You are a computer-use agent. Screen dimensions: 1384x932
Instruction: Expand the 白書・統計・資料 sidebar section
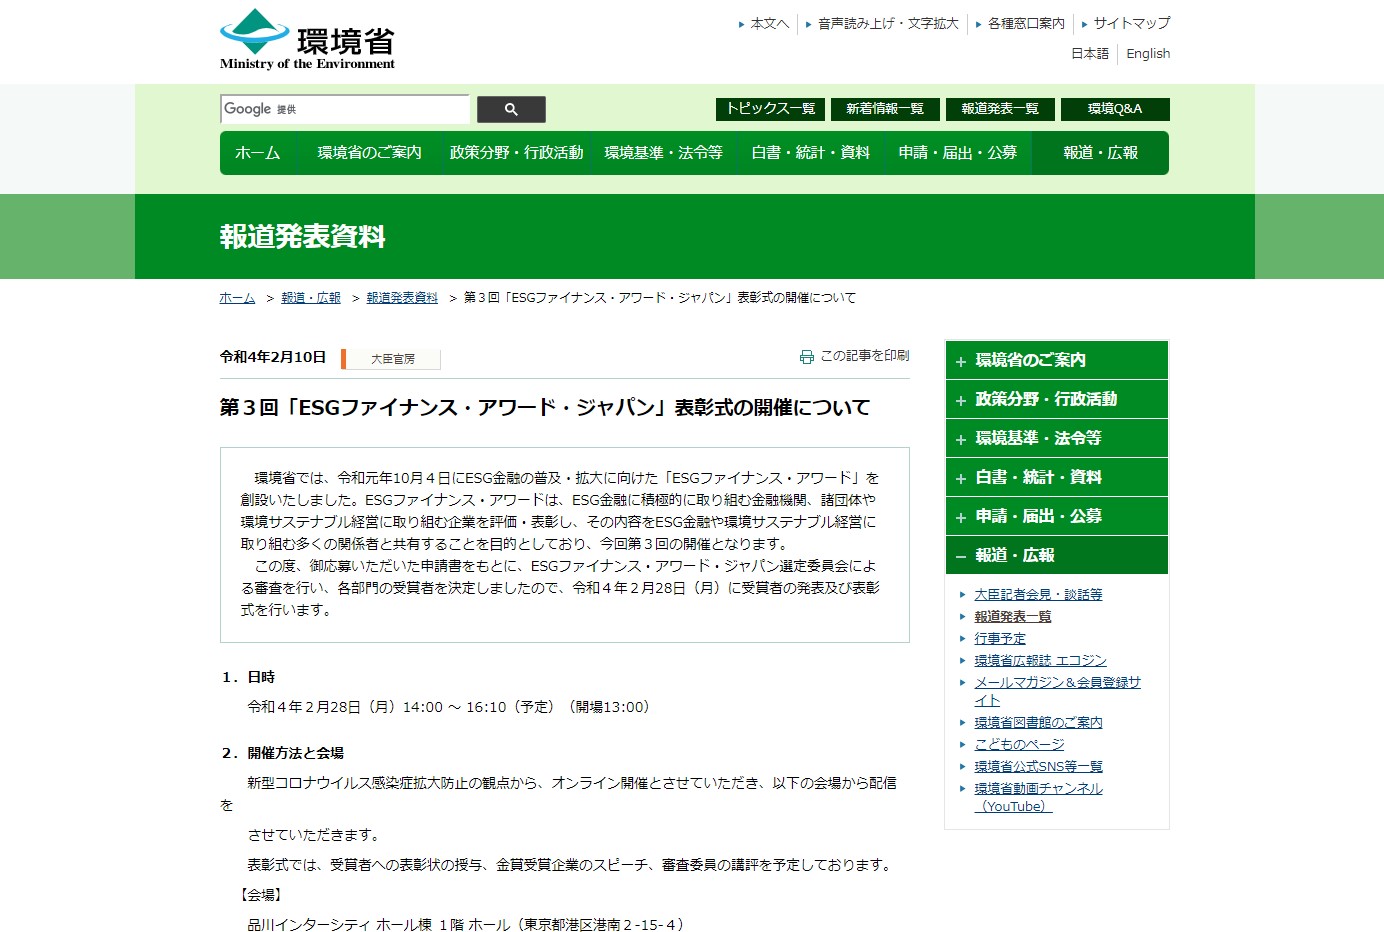1057,477
